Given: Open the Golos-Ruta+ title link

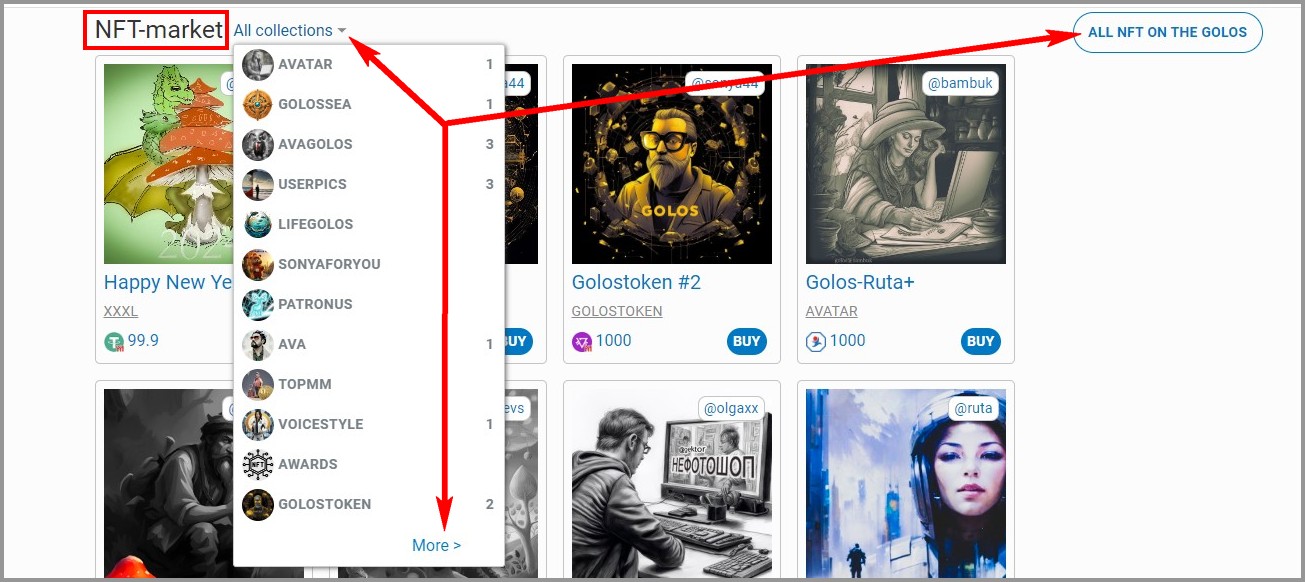Looking at the screenshot, I should (860, 282).
